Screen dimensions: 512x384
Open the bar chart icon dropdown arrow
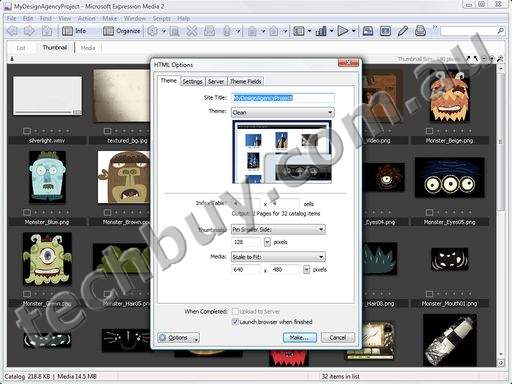click(x=332, y=31)
